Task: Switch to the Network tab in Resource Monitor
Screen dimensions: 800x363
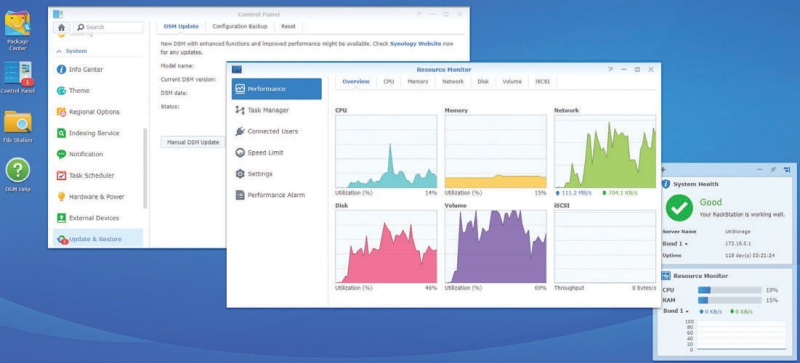Action: click(x=453, y=81)
